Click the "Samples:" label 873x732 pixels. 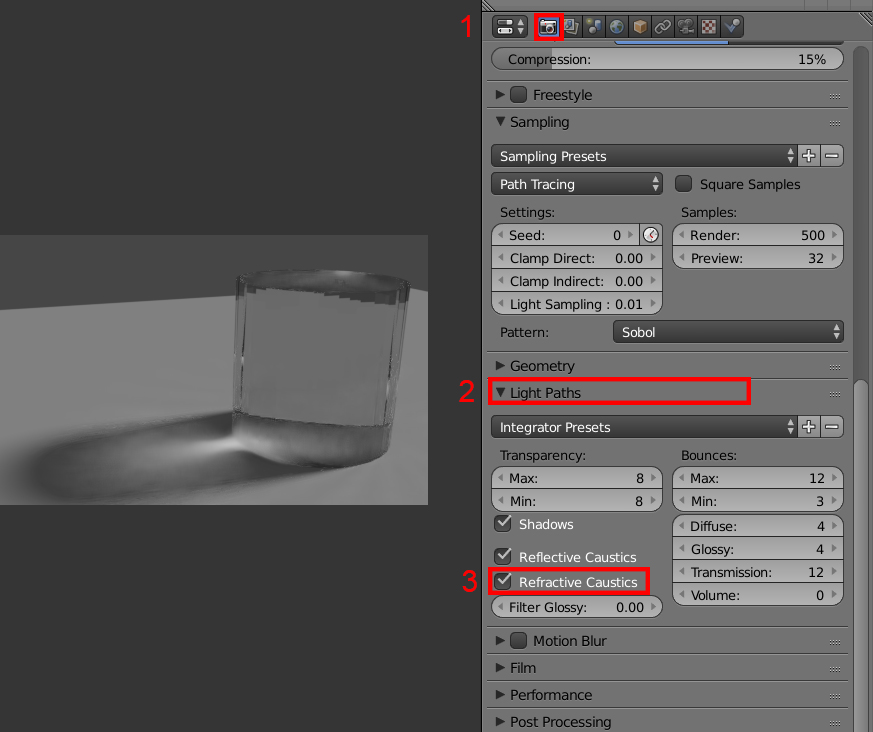click(x=709, y=212)
